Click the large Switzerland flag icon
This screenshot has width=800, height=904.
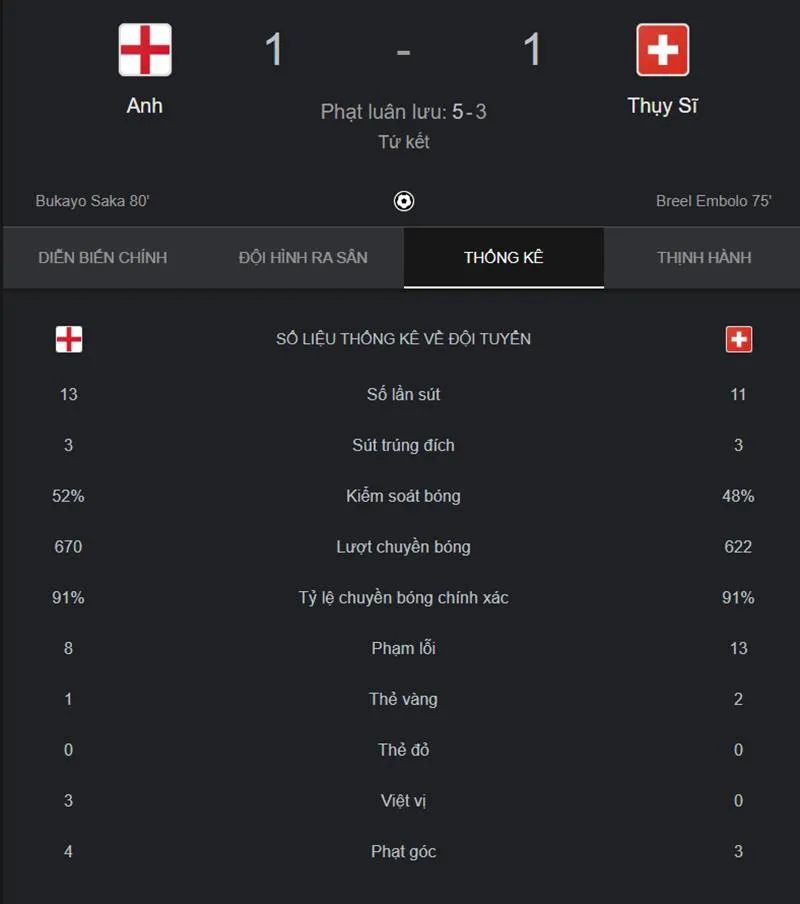tap(662, 50)
